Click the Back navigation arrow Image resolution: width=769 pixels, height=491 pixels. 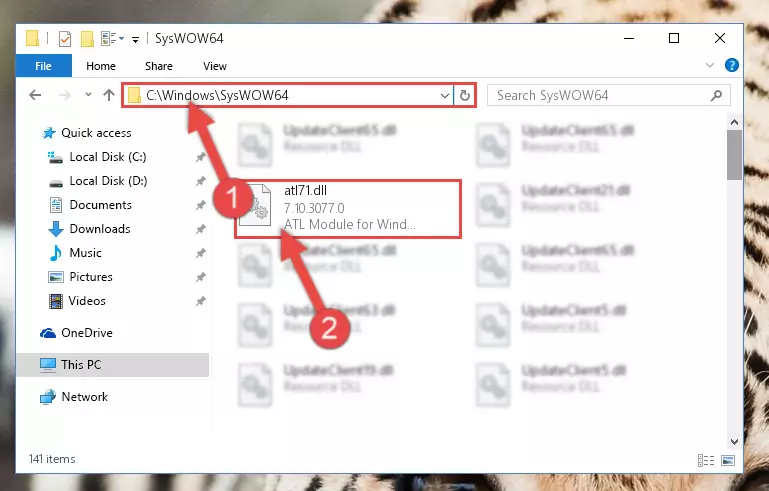point(35,95)
